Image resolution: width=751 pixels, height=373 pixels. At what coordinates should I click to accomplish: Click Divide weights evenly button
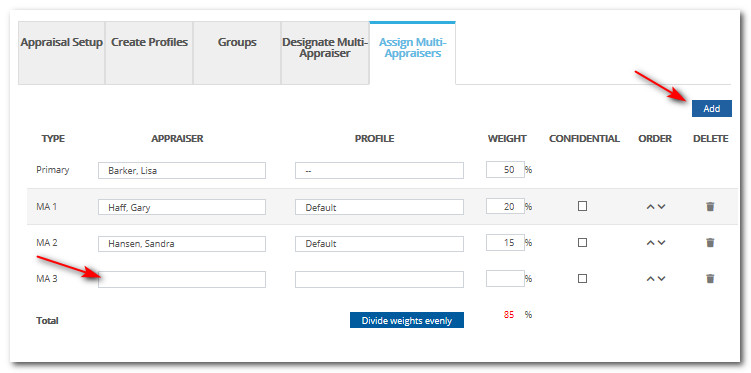point(407,320)
